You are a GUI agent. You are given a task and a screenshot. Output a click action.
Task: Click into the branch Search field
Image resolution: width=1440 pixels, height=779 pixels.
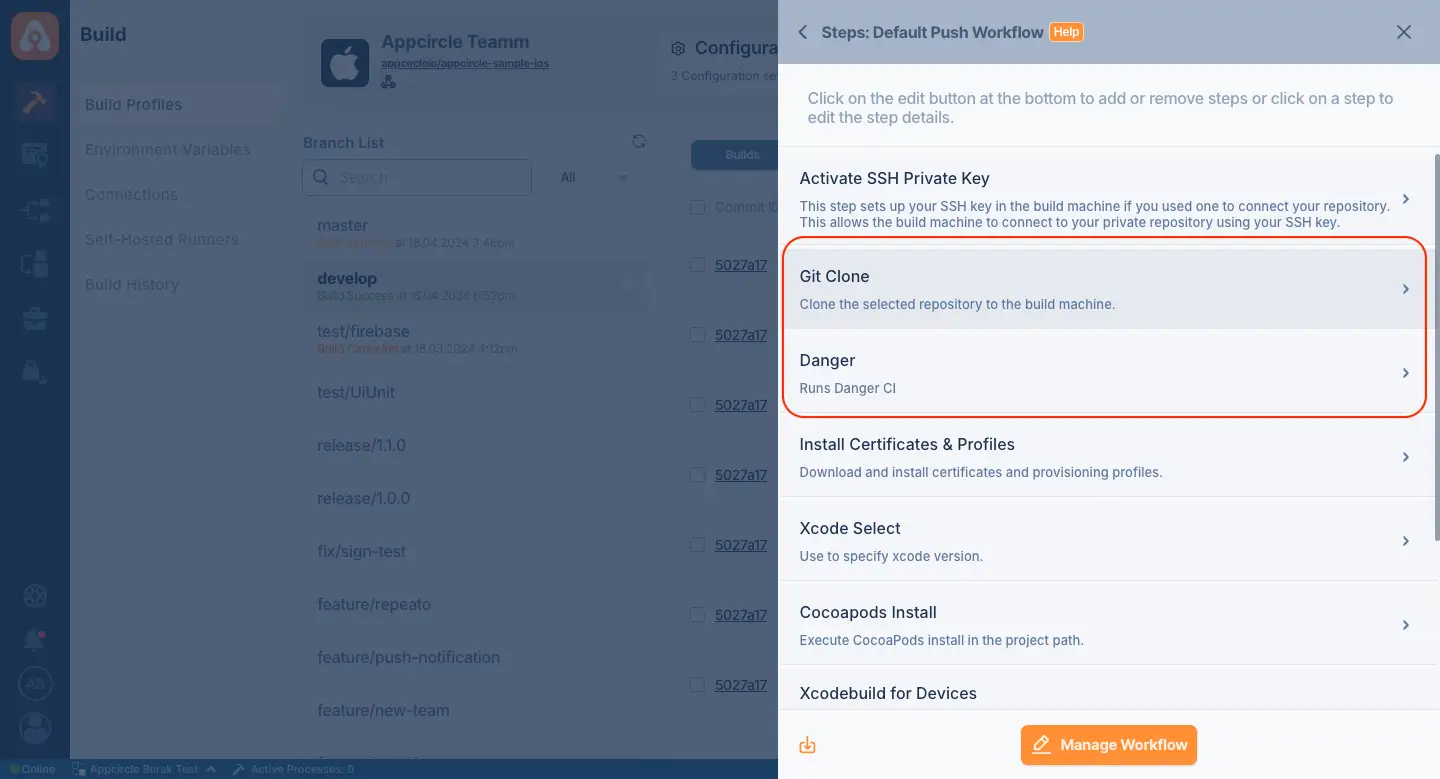click(x=417, y=177)
